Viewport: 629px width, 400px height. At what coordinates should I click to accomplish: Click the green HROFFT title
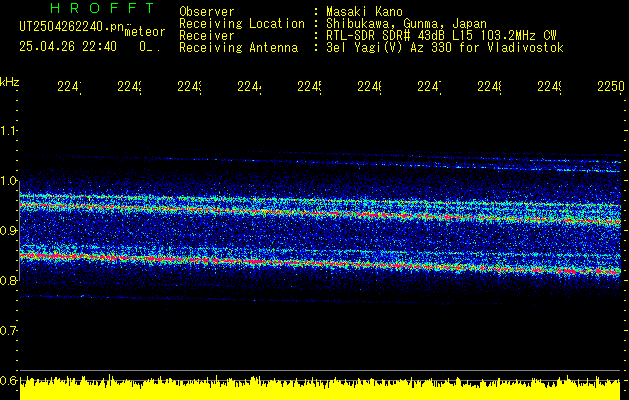point(102,8)
